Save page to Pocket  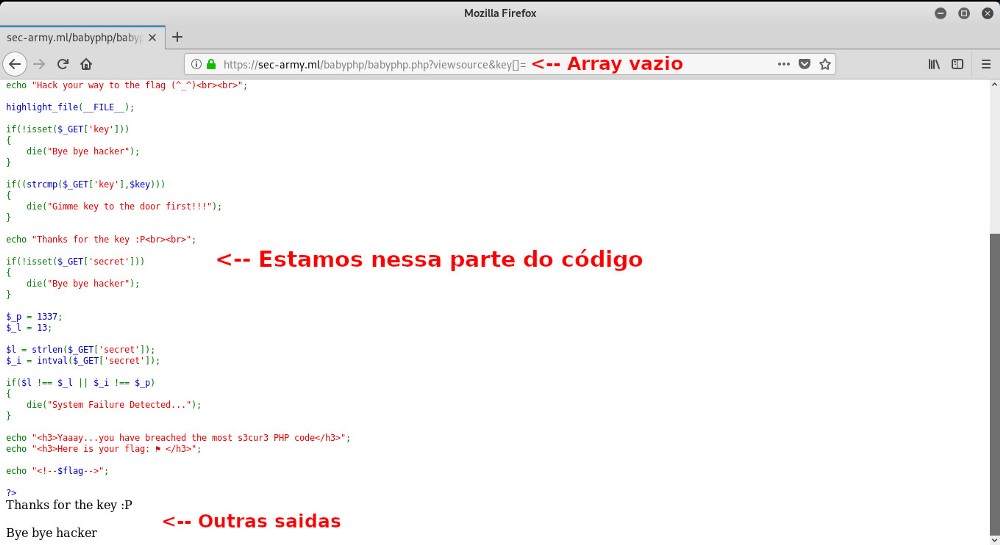click(804, 64)
